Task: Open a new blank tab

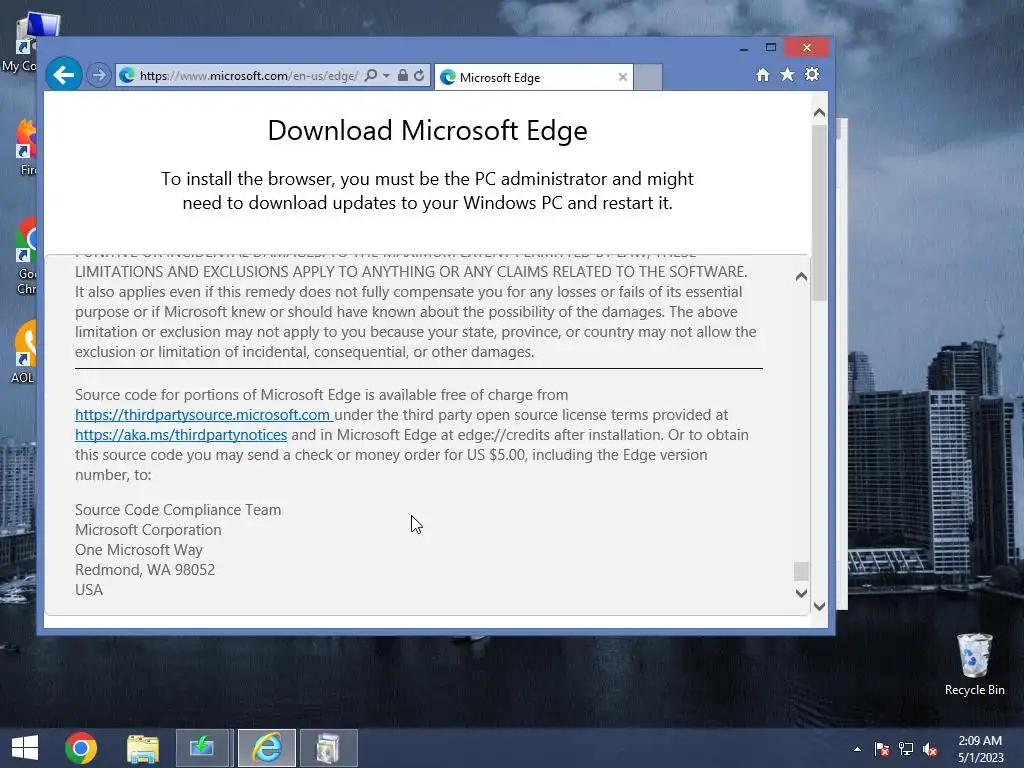Action: [x=648, y=77]
